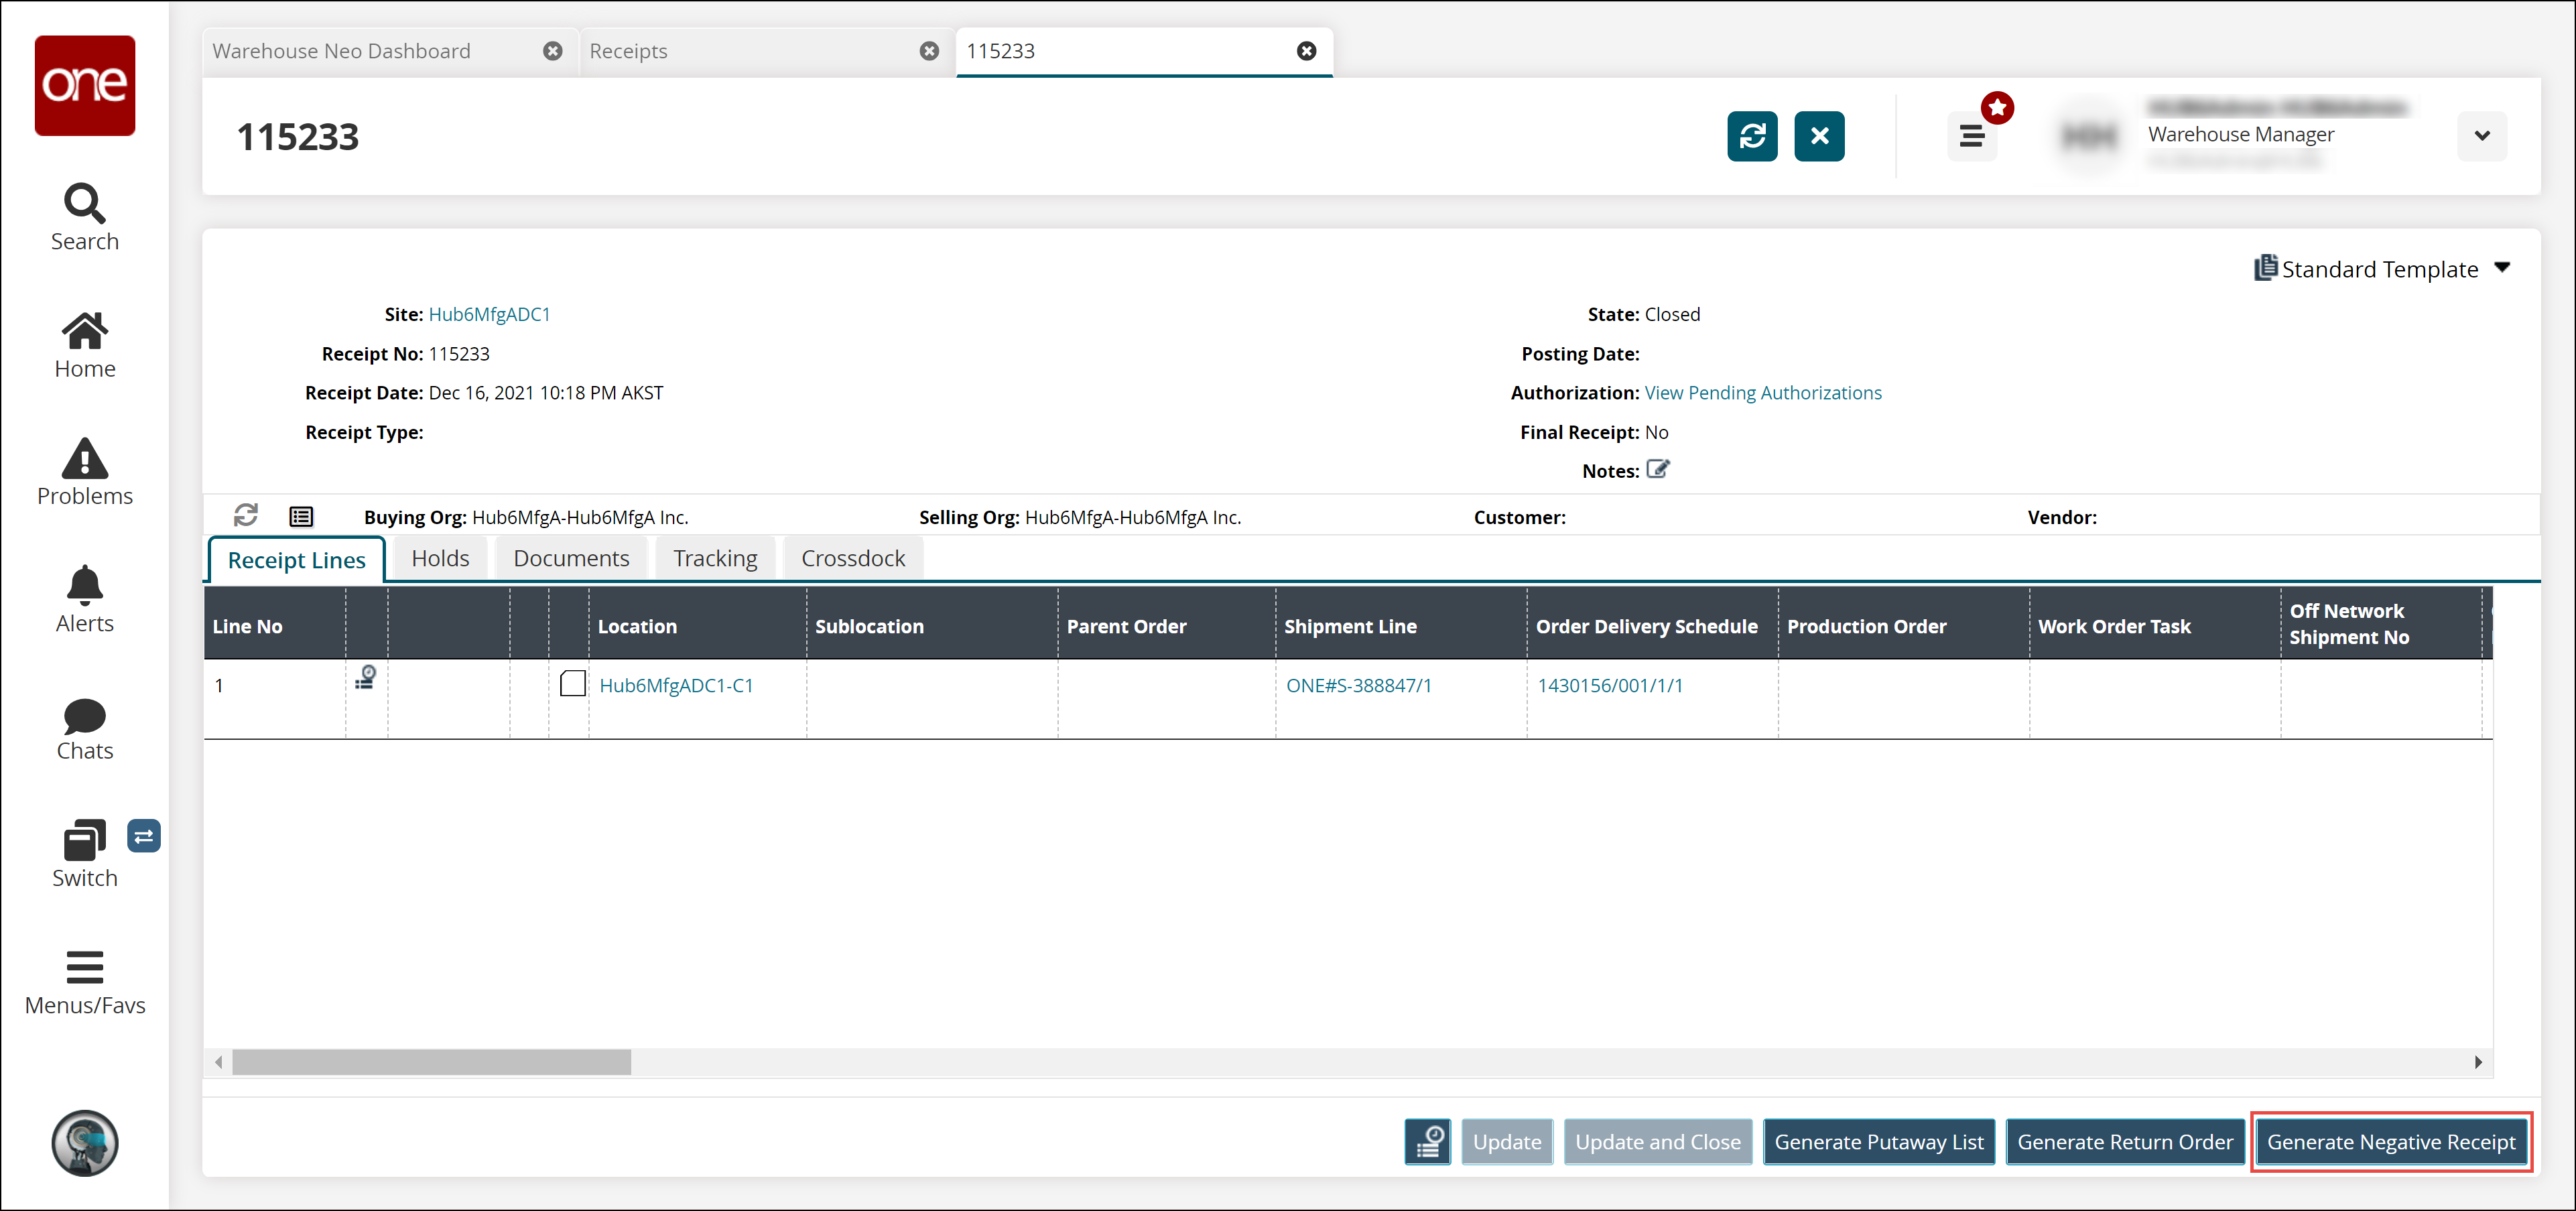Switch to the Crossdock tab
The width and height of the screenshot is (2576, 1211).
[852, 558]
